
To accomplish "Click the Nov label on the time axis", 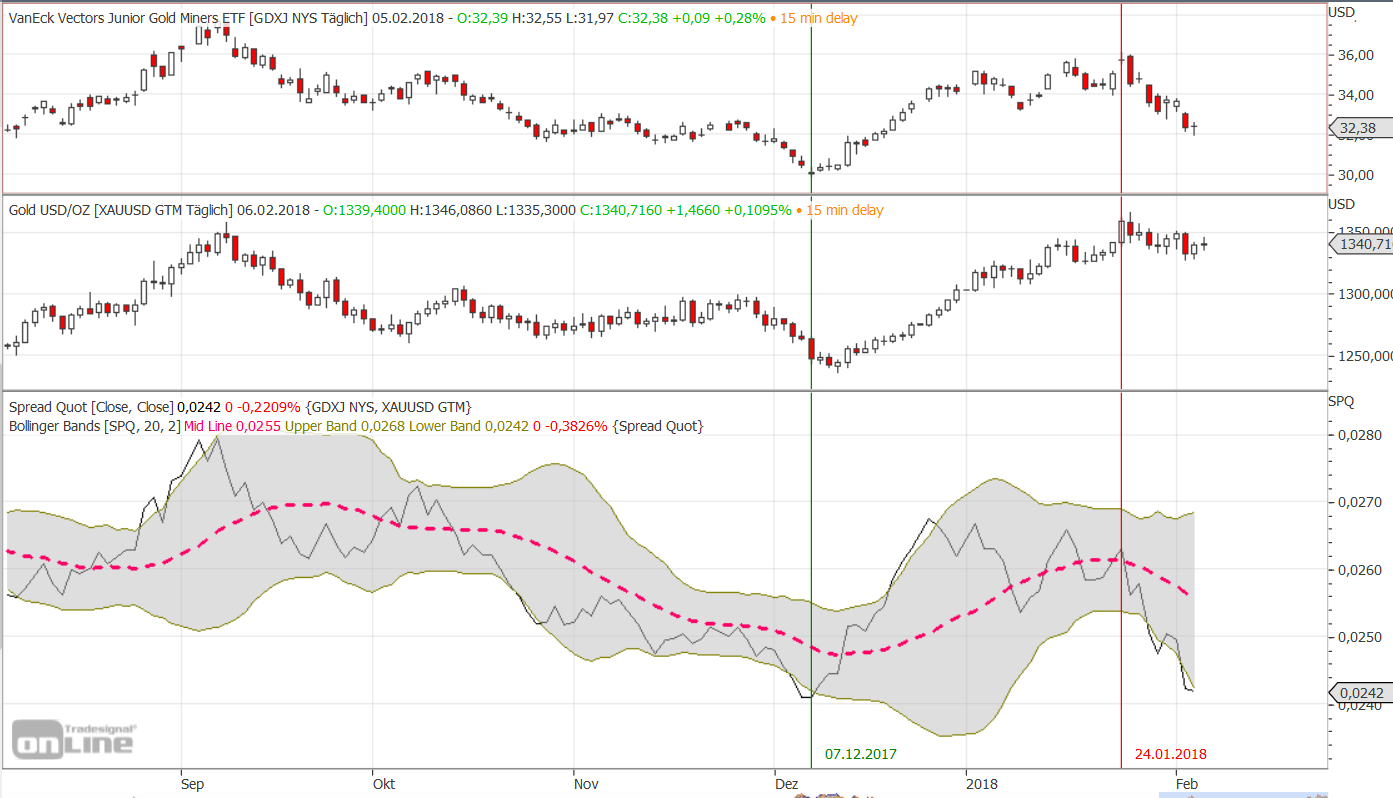I will (587, 783).
